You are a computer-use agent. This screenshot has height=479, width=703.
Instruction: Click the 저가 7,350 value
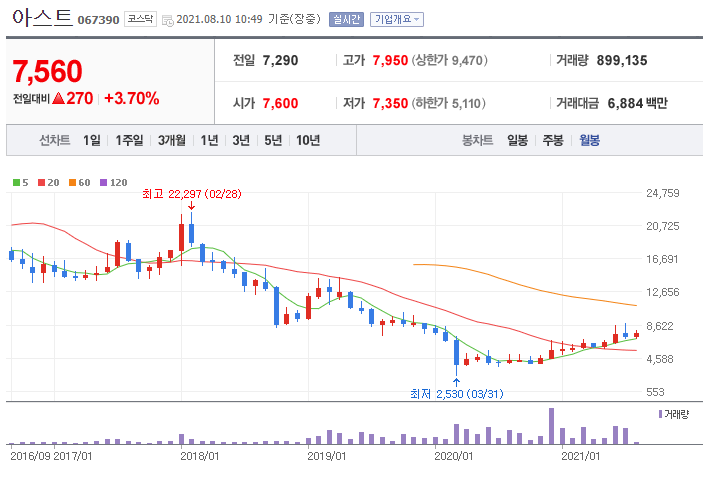coord(390,103)
